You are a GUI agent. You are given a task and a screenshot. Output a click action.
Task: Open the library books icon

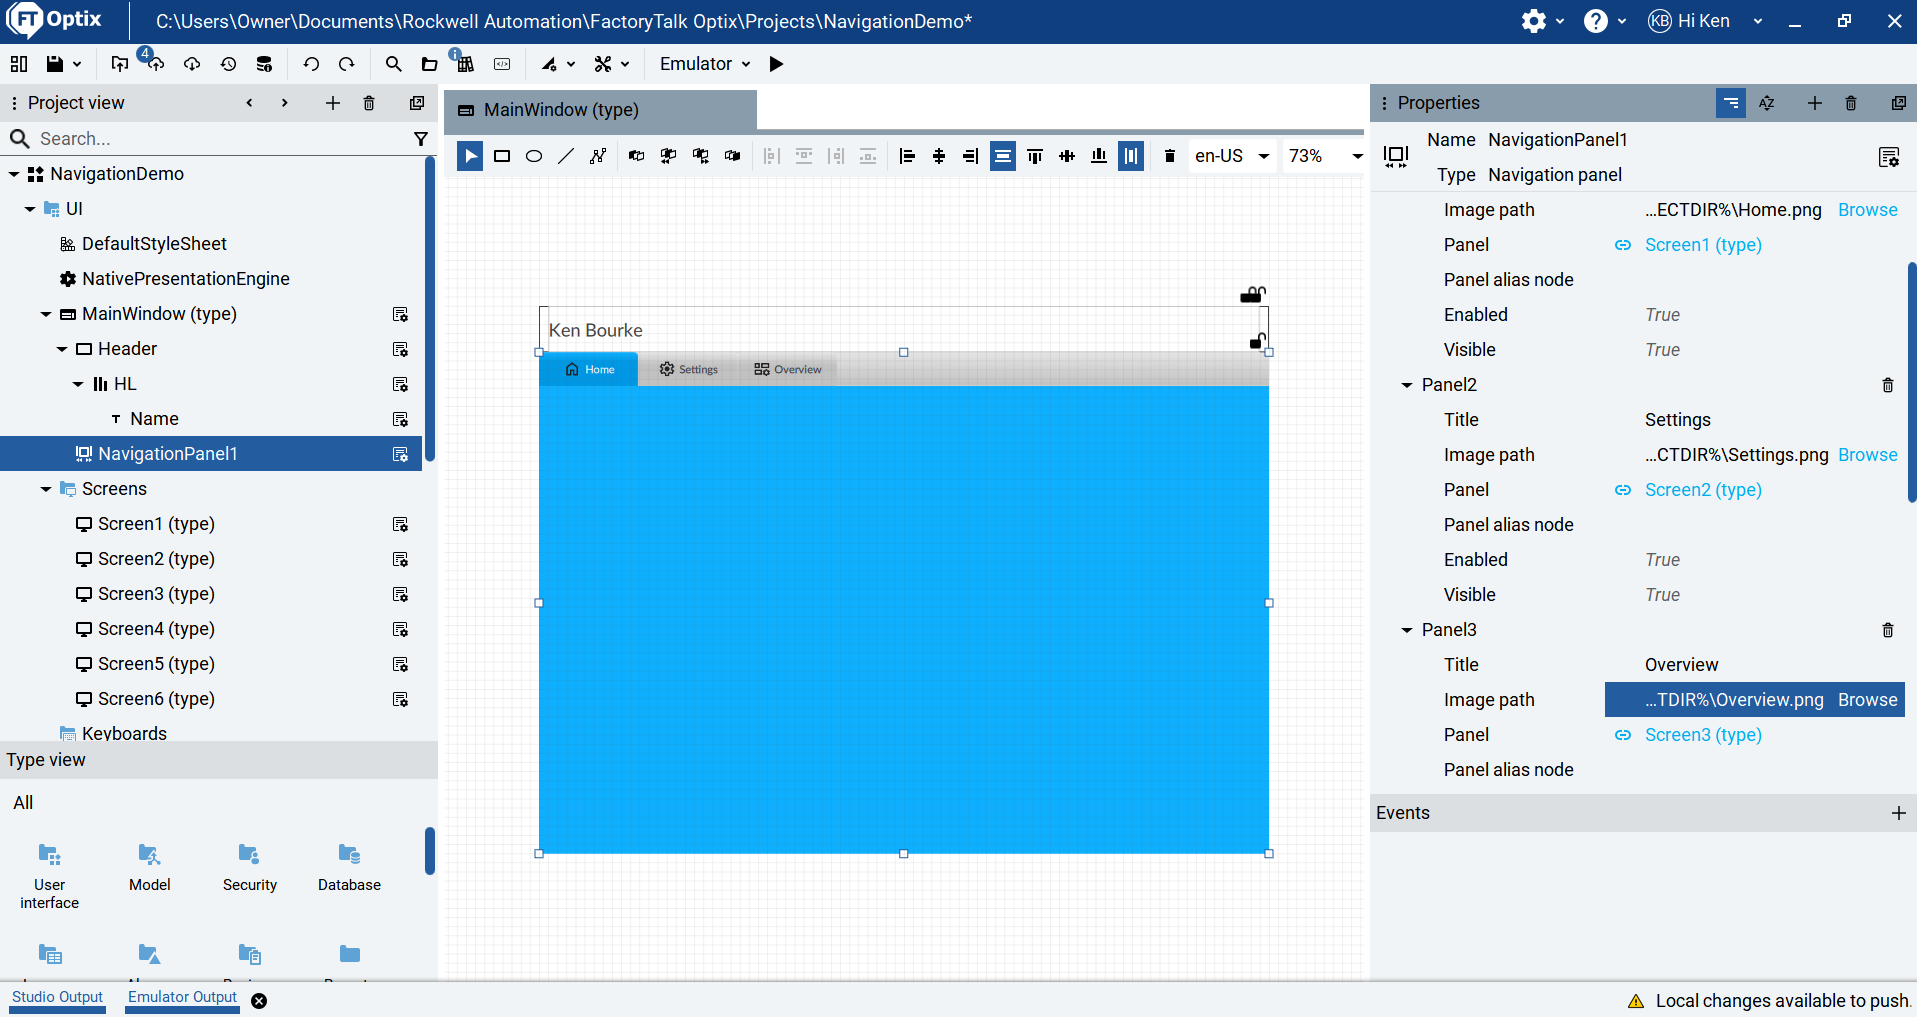point(465,64)
